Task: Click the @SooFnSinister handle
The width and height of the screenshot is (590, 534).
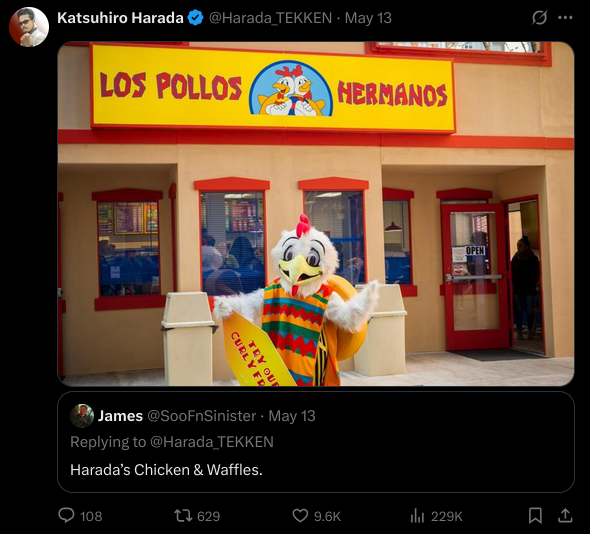Action: click(x=202, y=416)
